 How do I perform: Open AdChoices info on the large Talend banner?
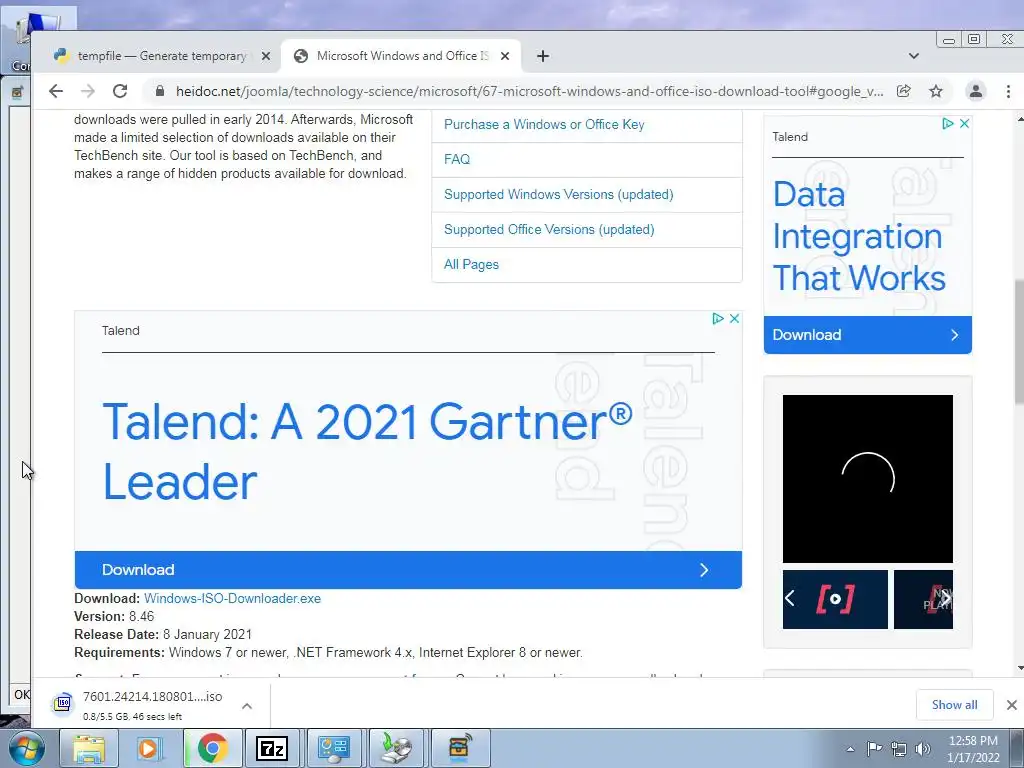point(718,319)
